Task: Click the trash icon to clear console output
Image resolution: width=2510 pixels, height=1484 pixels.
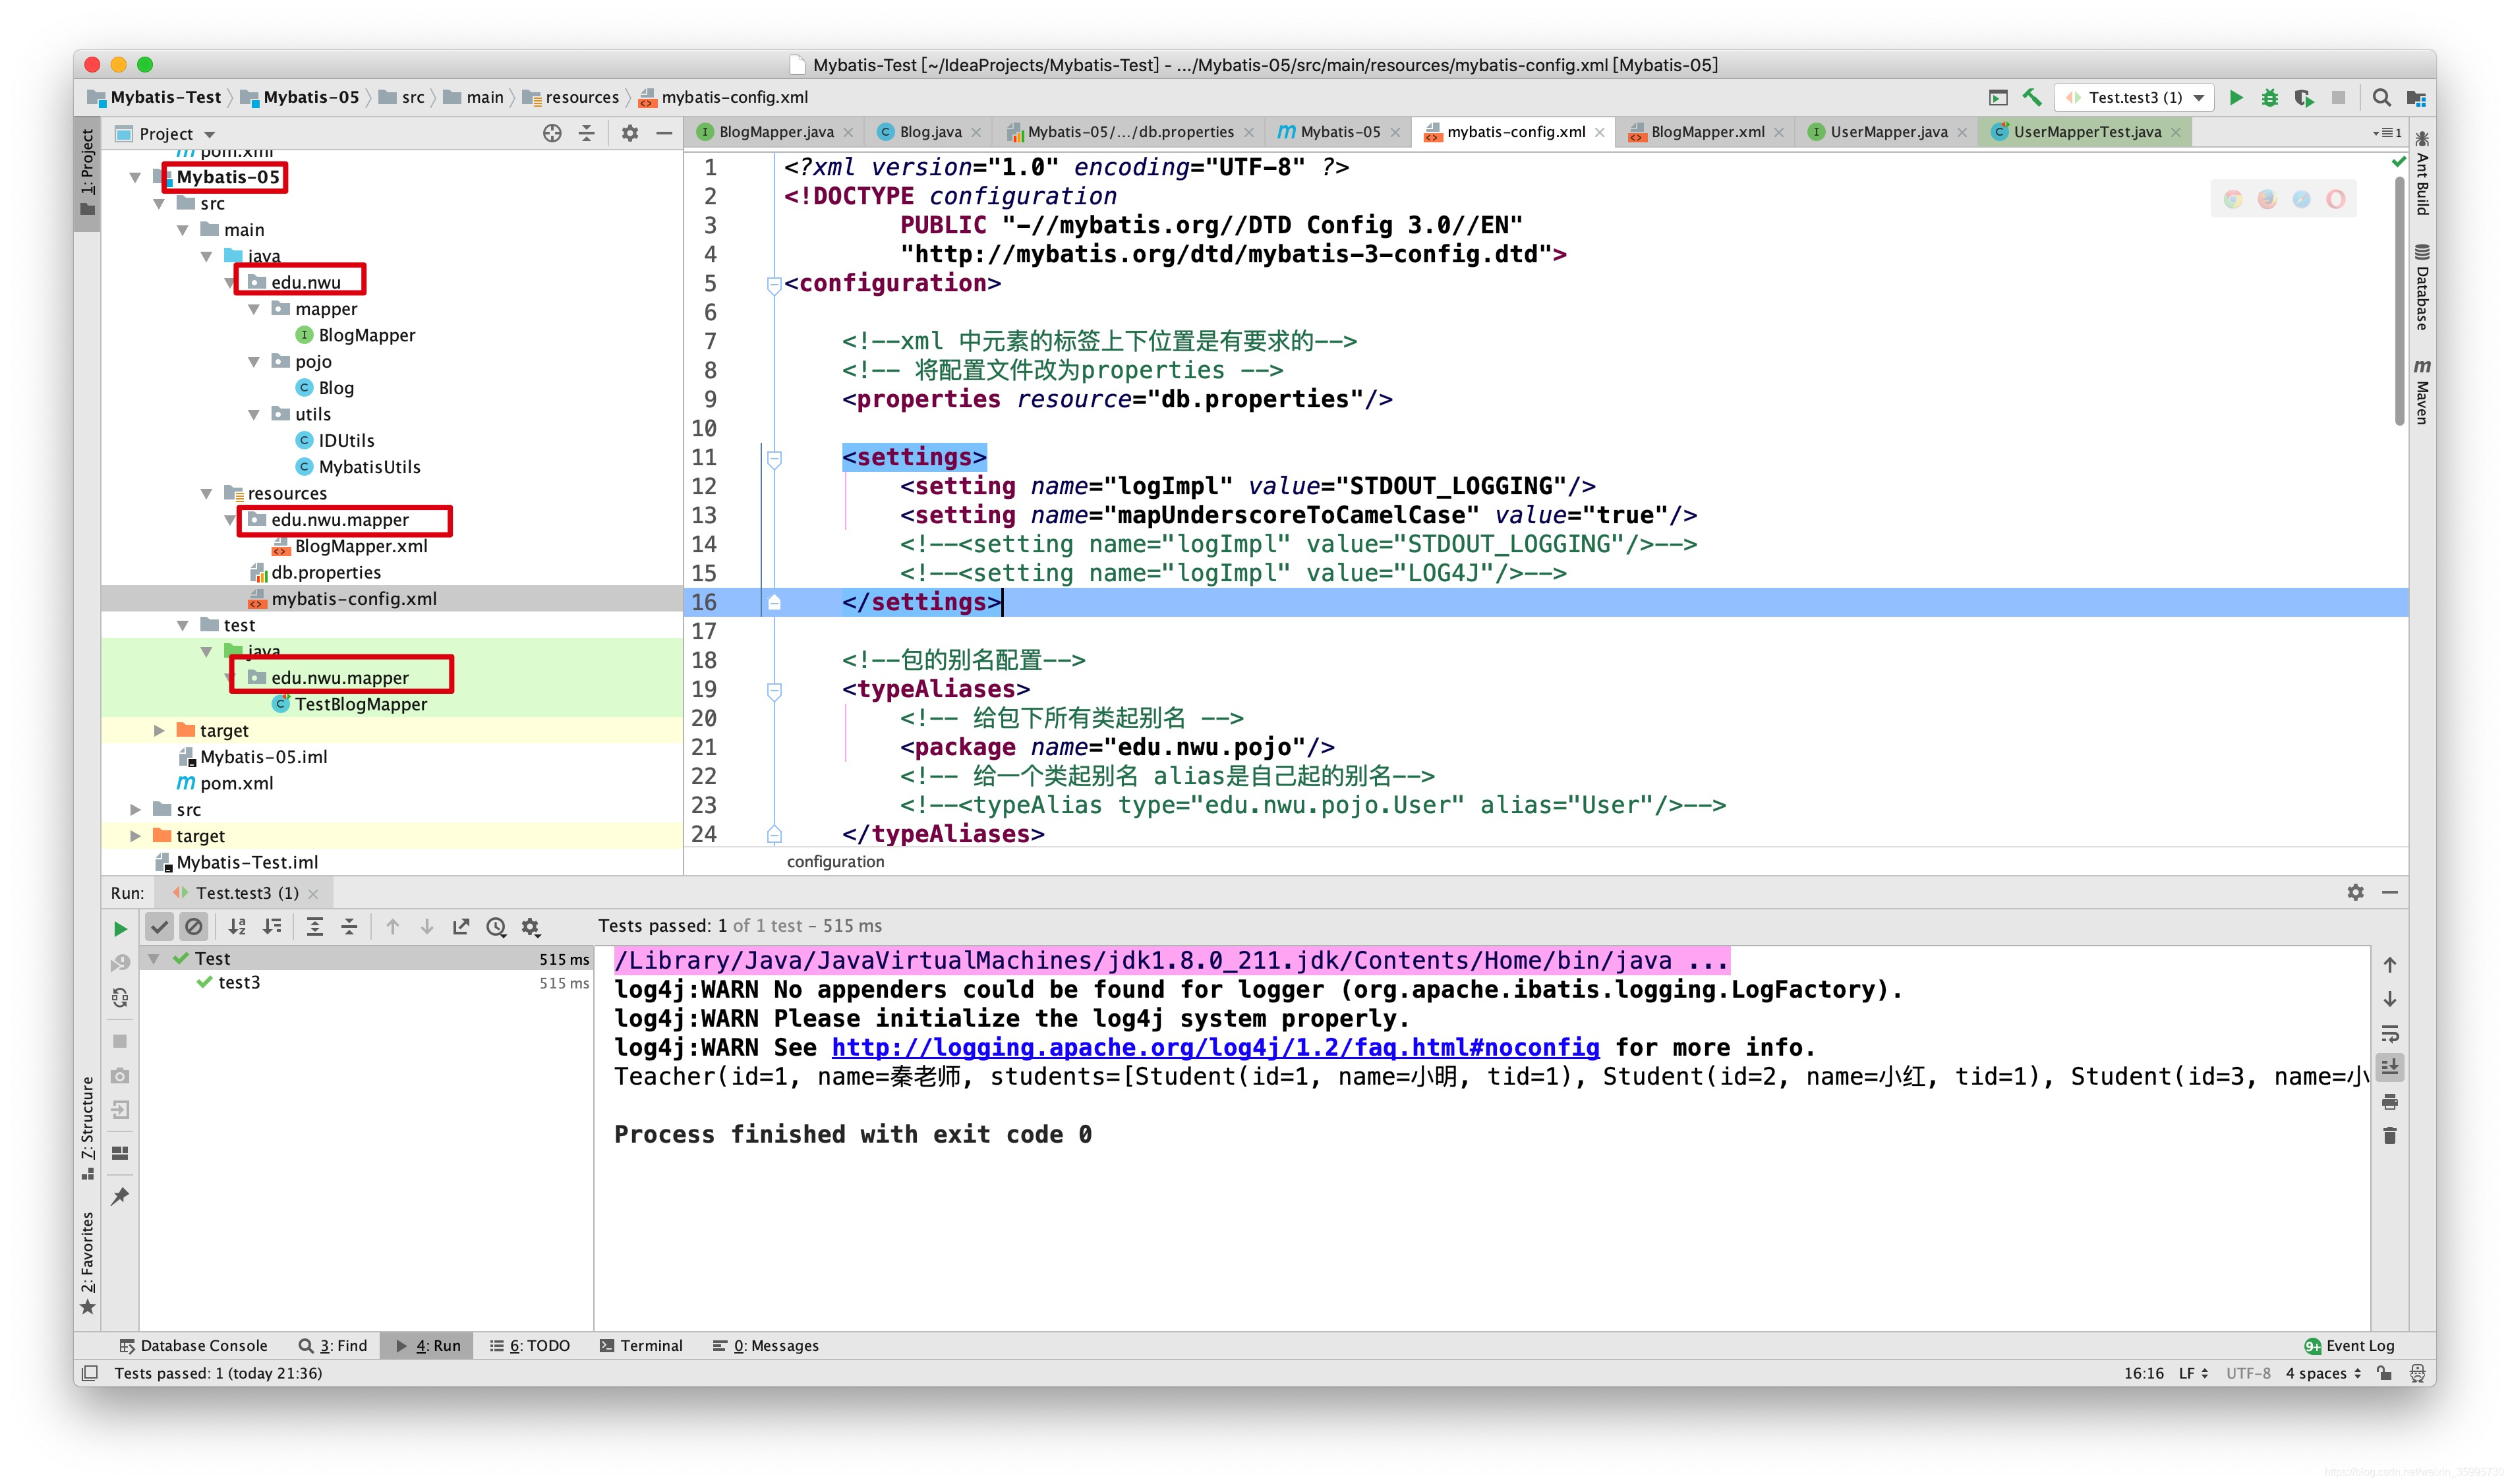Action: 2389,1136
